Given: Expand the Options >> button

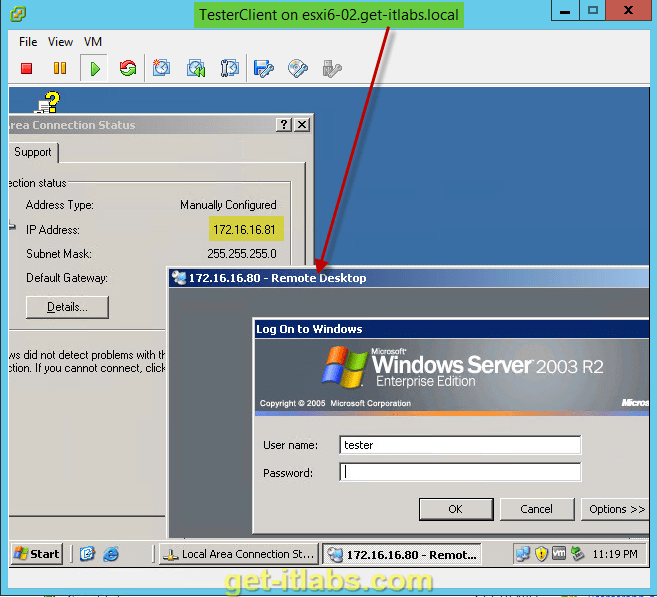Looking at the screenshot, I should coord(616,509).
